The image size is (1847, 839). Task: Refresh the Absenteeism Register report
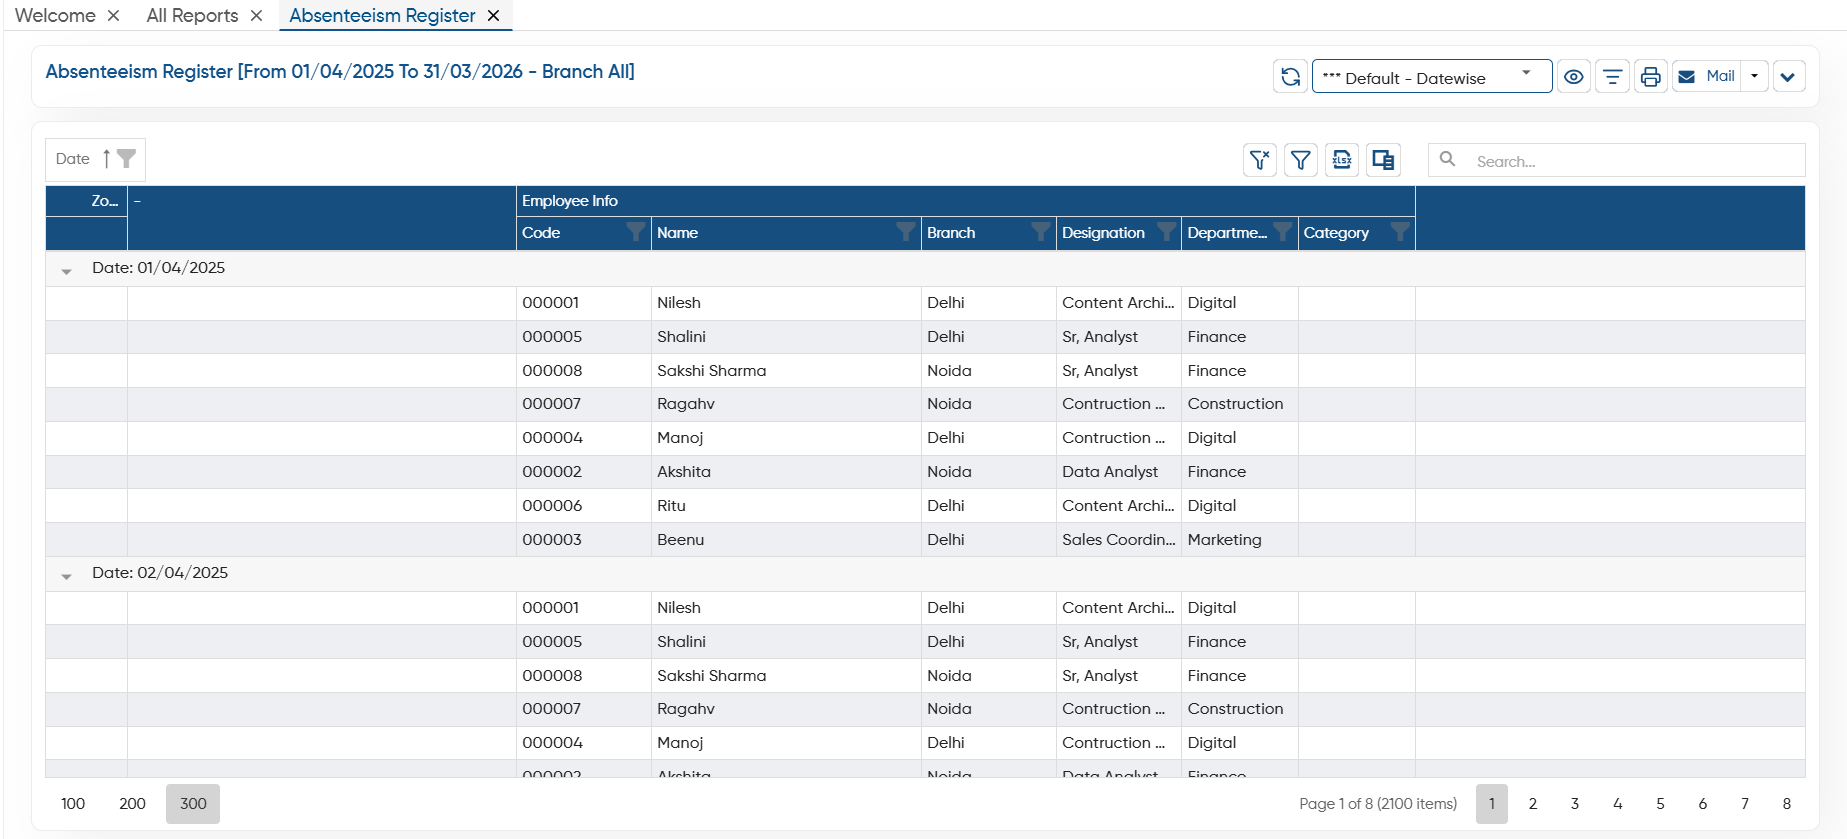click(x=1290, y=77)
